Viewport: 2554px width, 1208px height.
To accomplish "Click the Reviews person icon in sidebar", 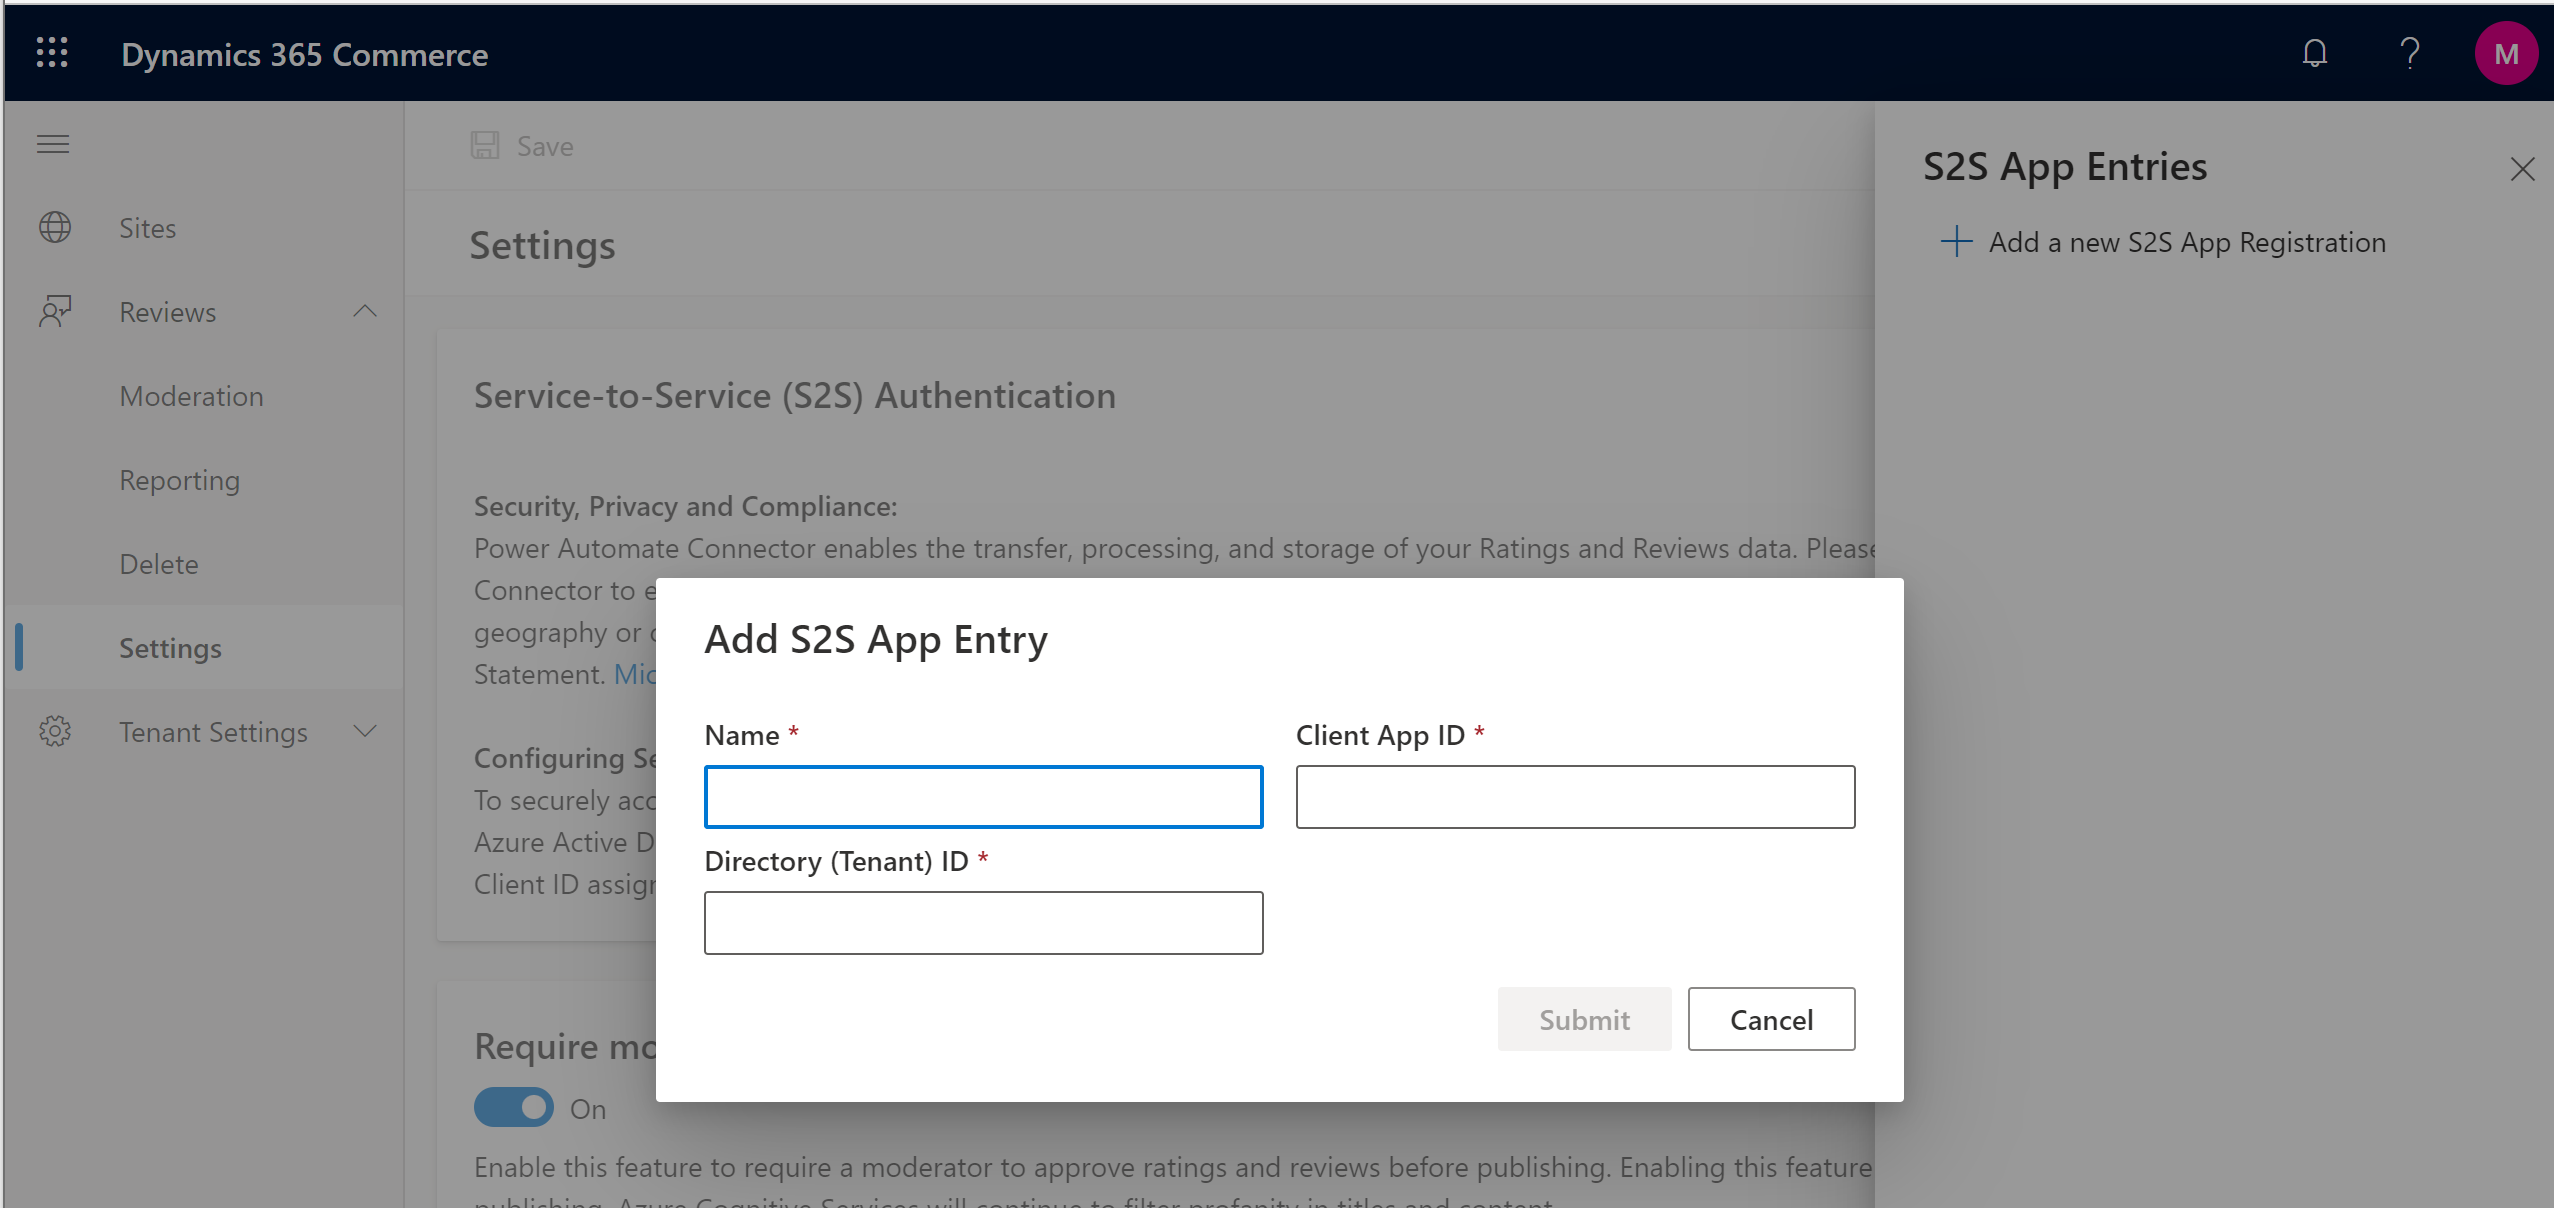I will pos(54,313).
